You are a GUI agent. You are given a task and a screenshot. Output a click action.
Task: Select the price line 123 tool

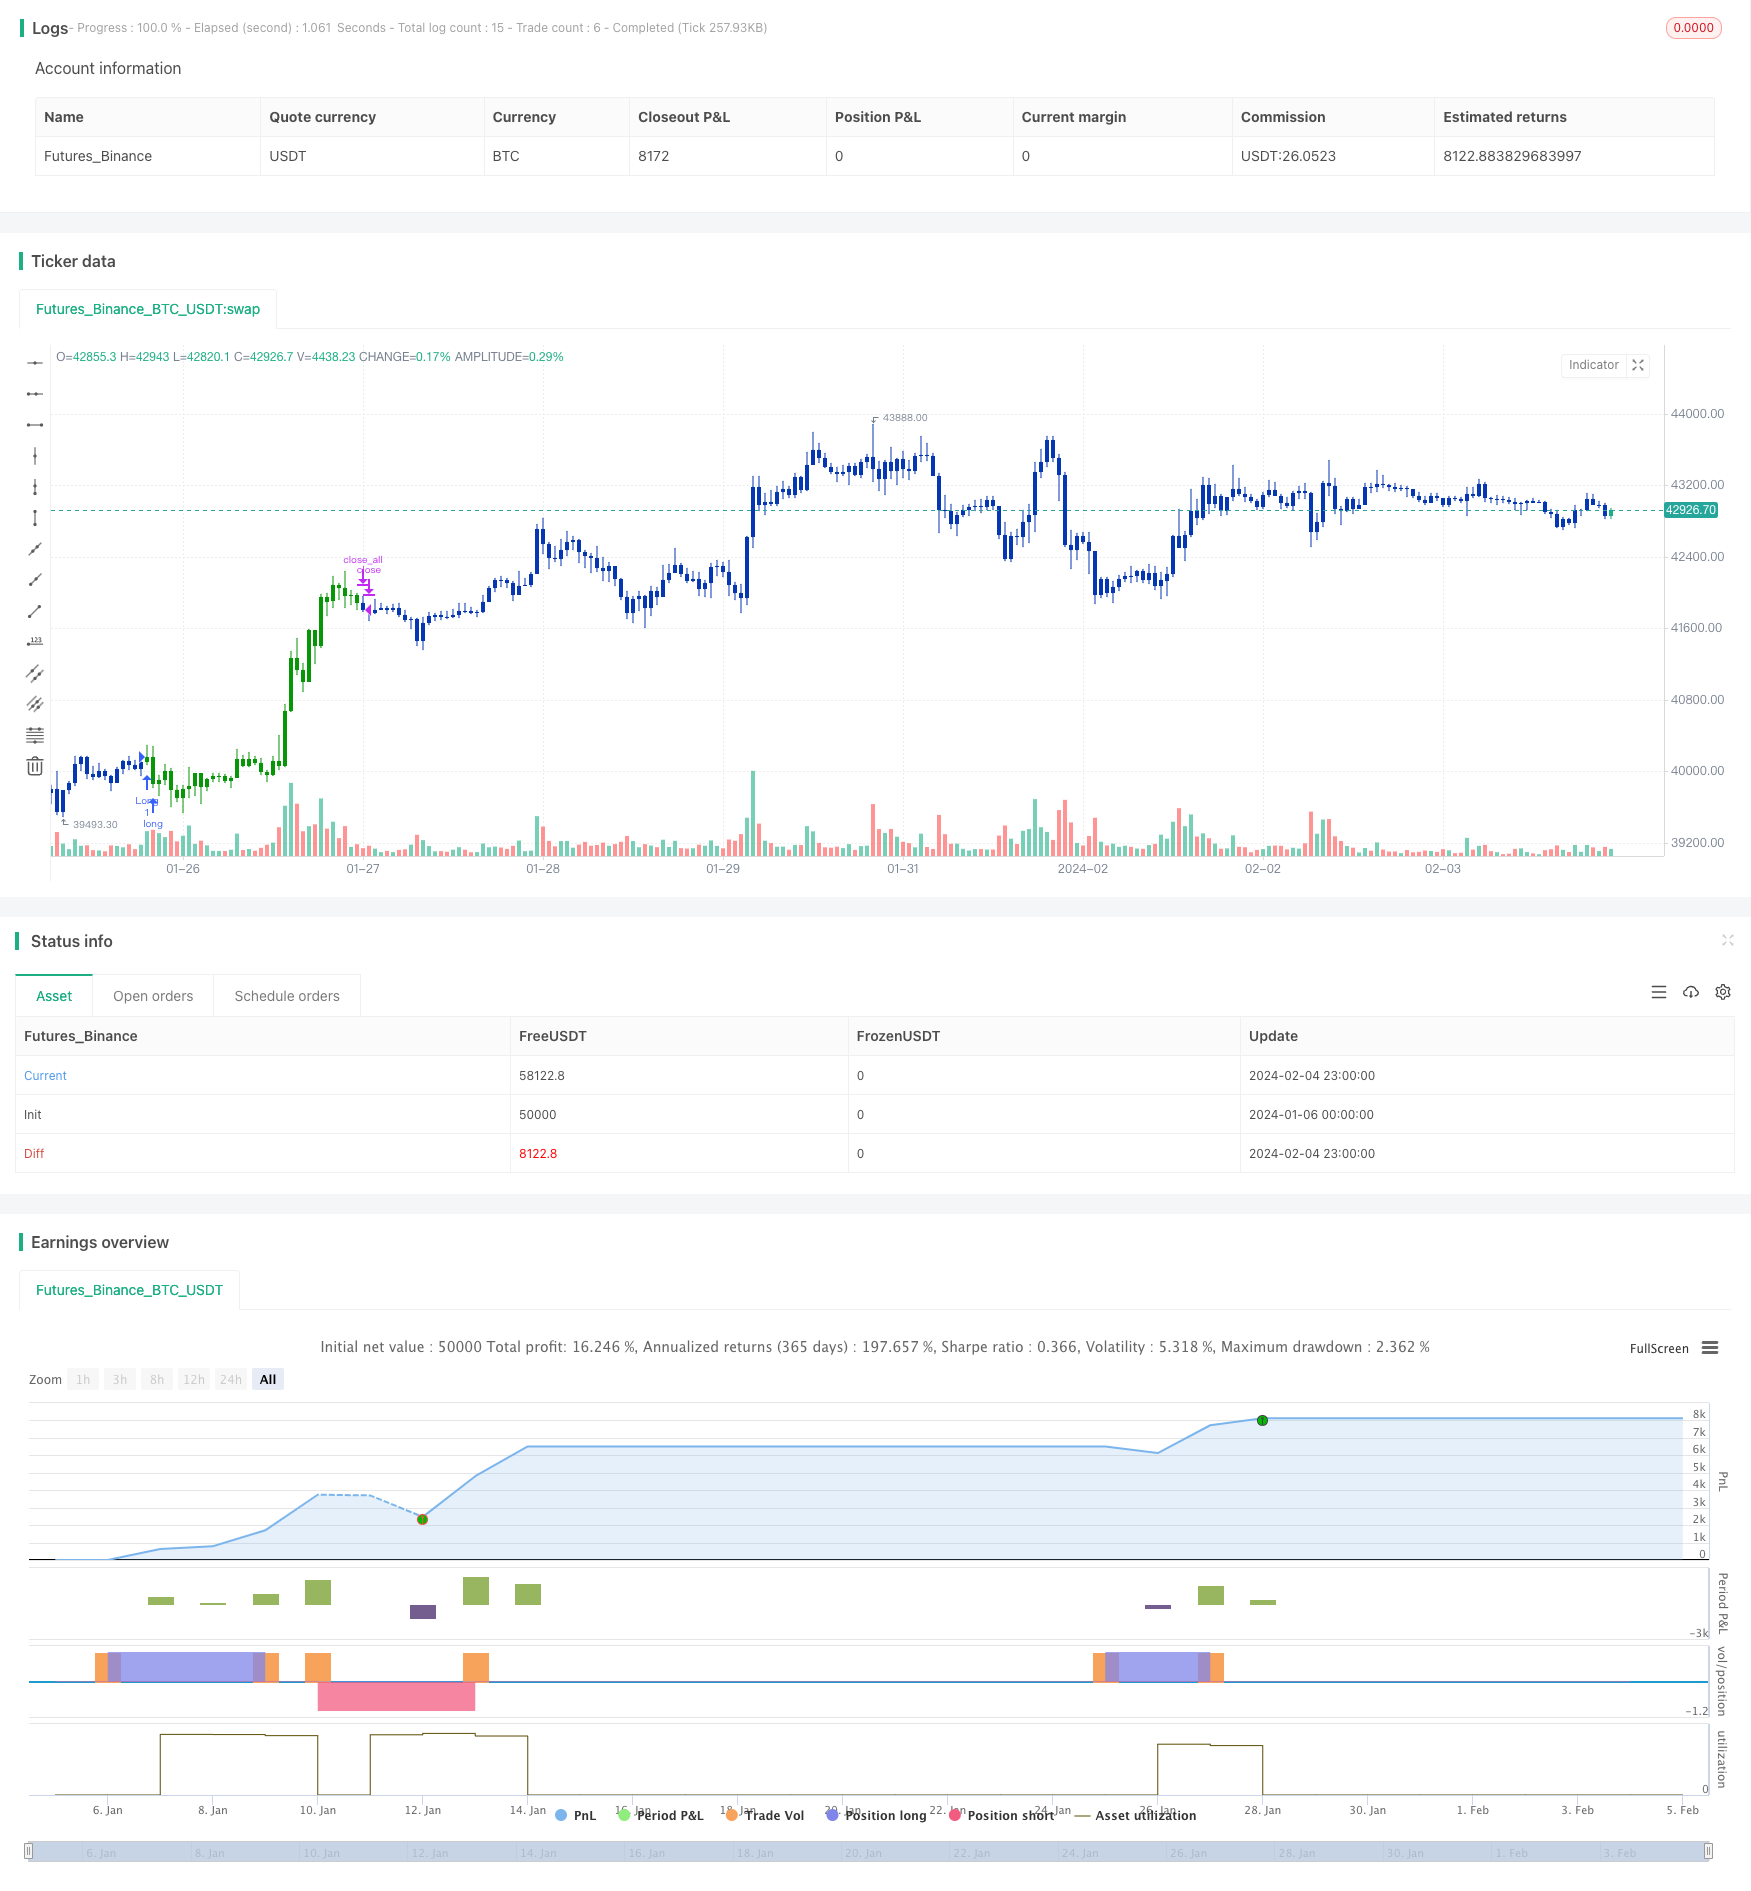coord(35,642)
